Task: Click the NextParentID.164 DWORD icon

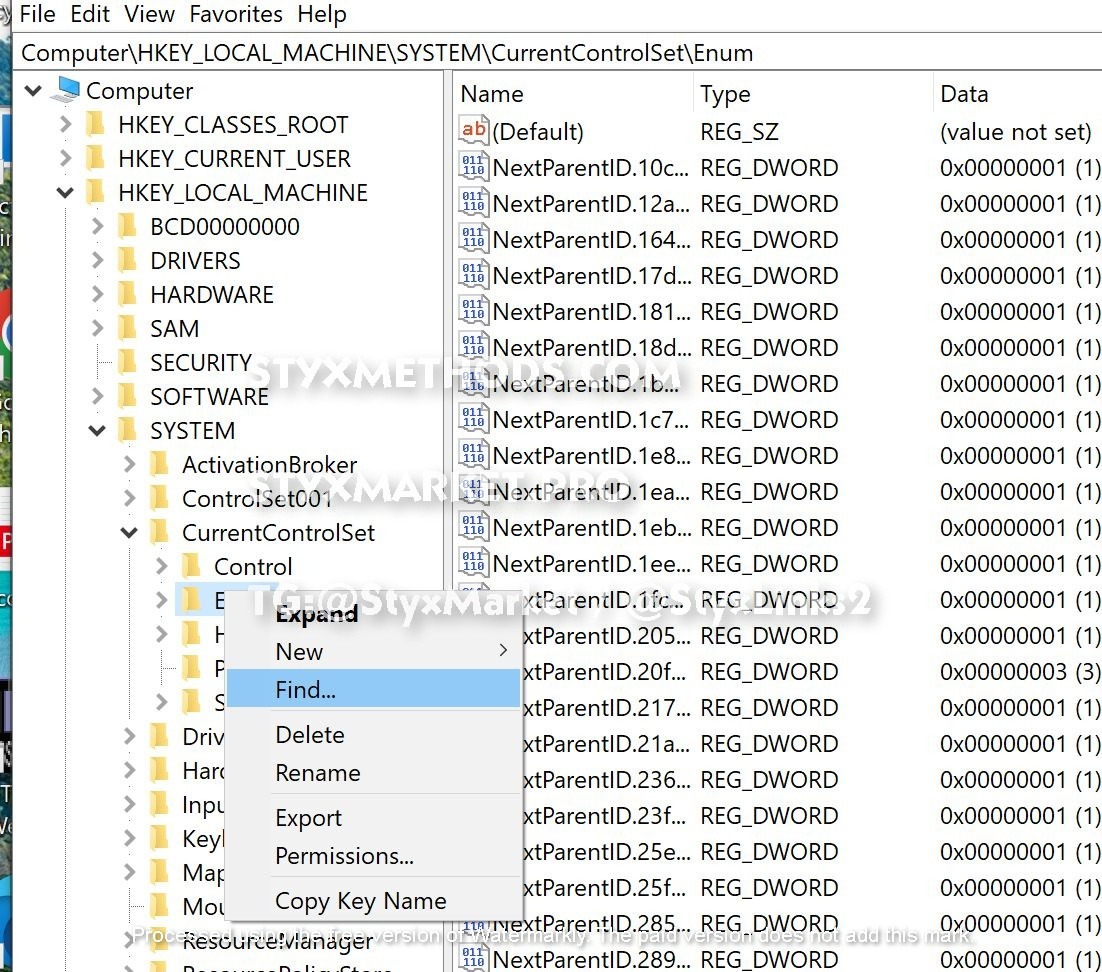Action: [x=473, y=238]
